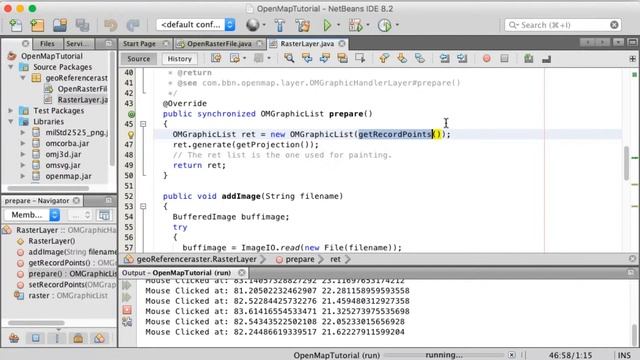The height and width of the screenshot is (360, 640).
Task: Click Start Macro Recording red circle icon
Action: tap(486, 59)
